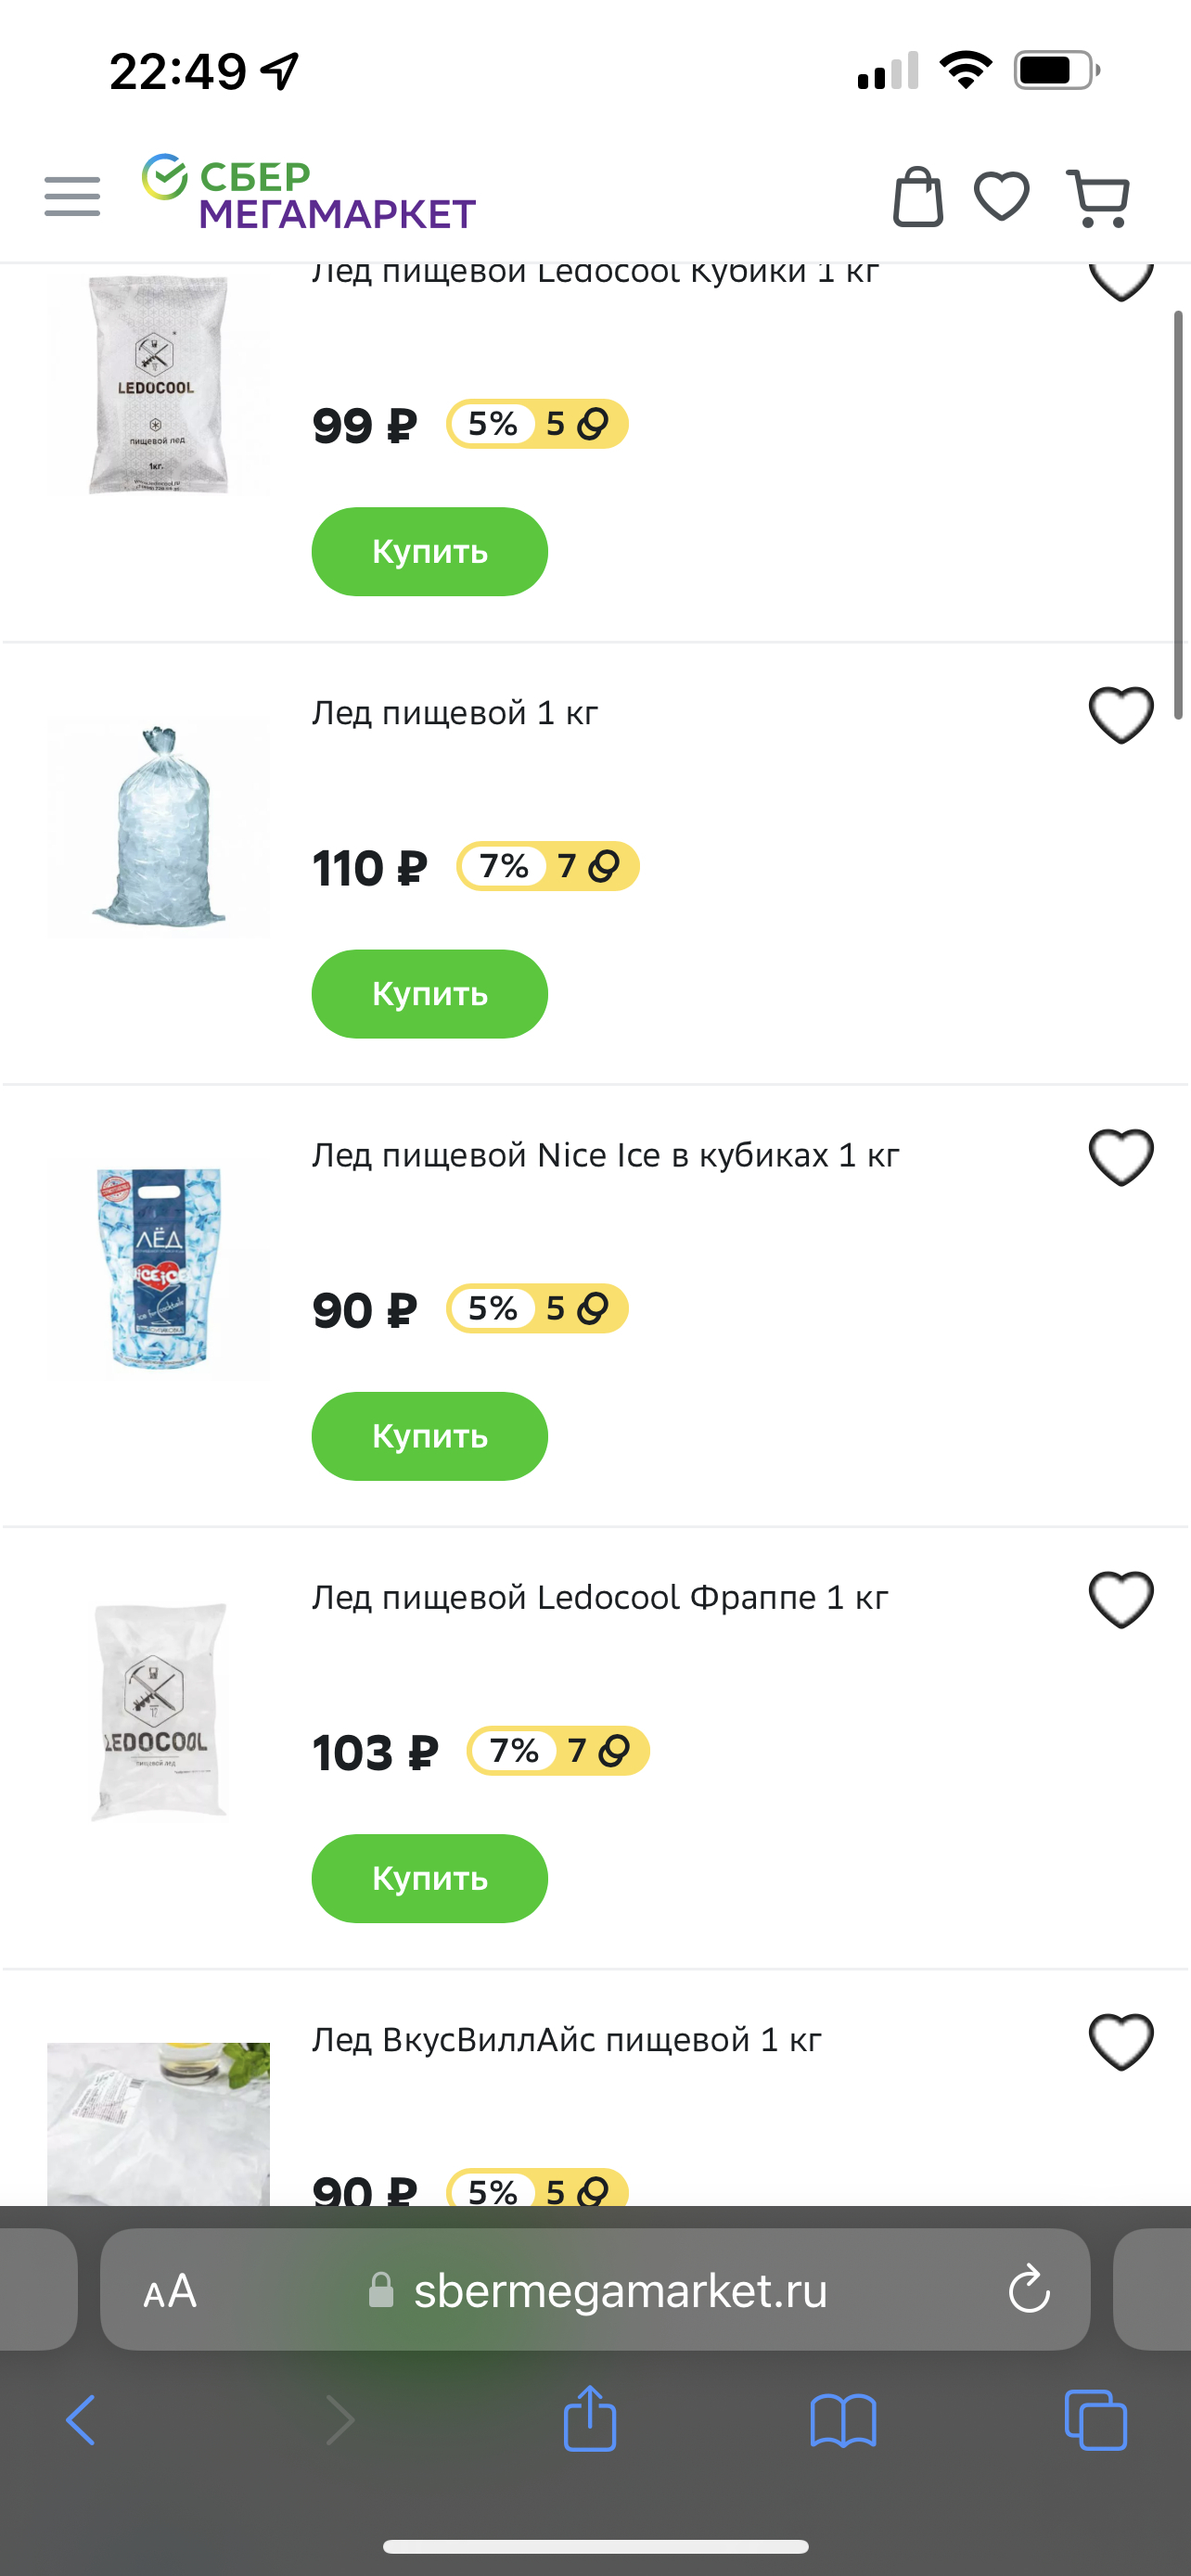The width and height of the screenshot is (1191, 2576).
Task: Open the shopping cart
Action: click(1098, 198)
